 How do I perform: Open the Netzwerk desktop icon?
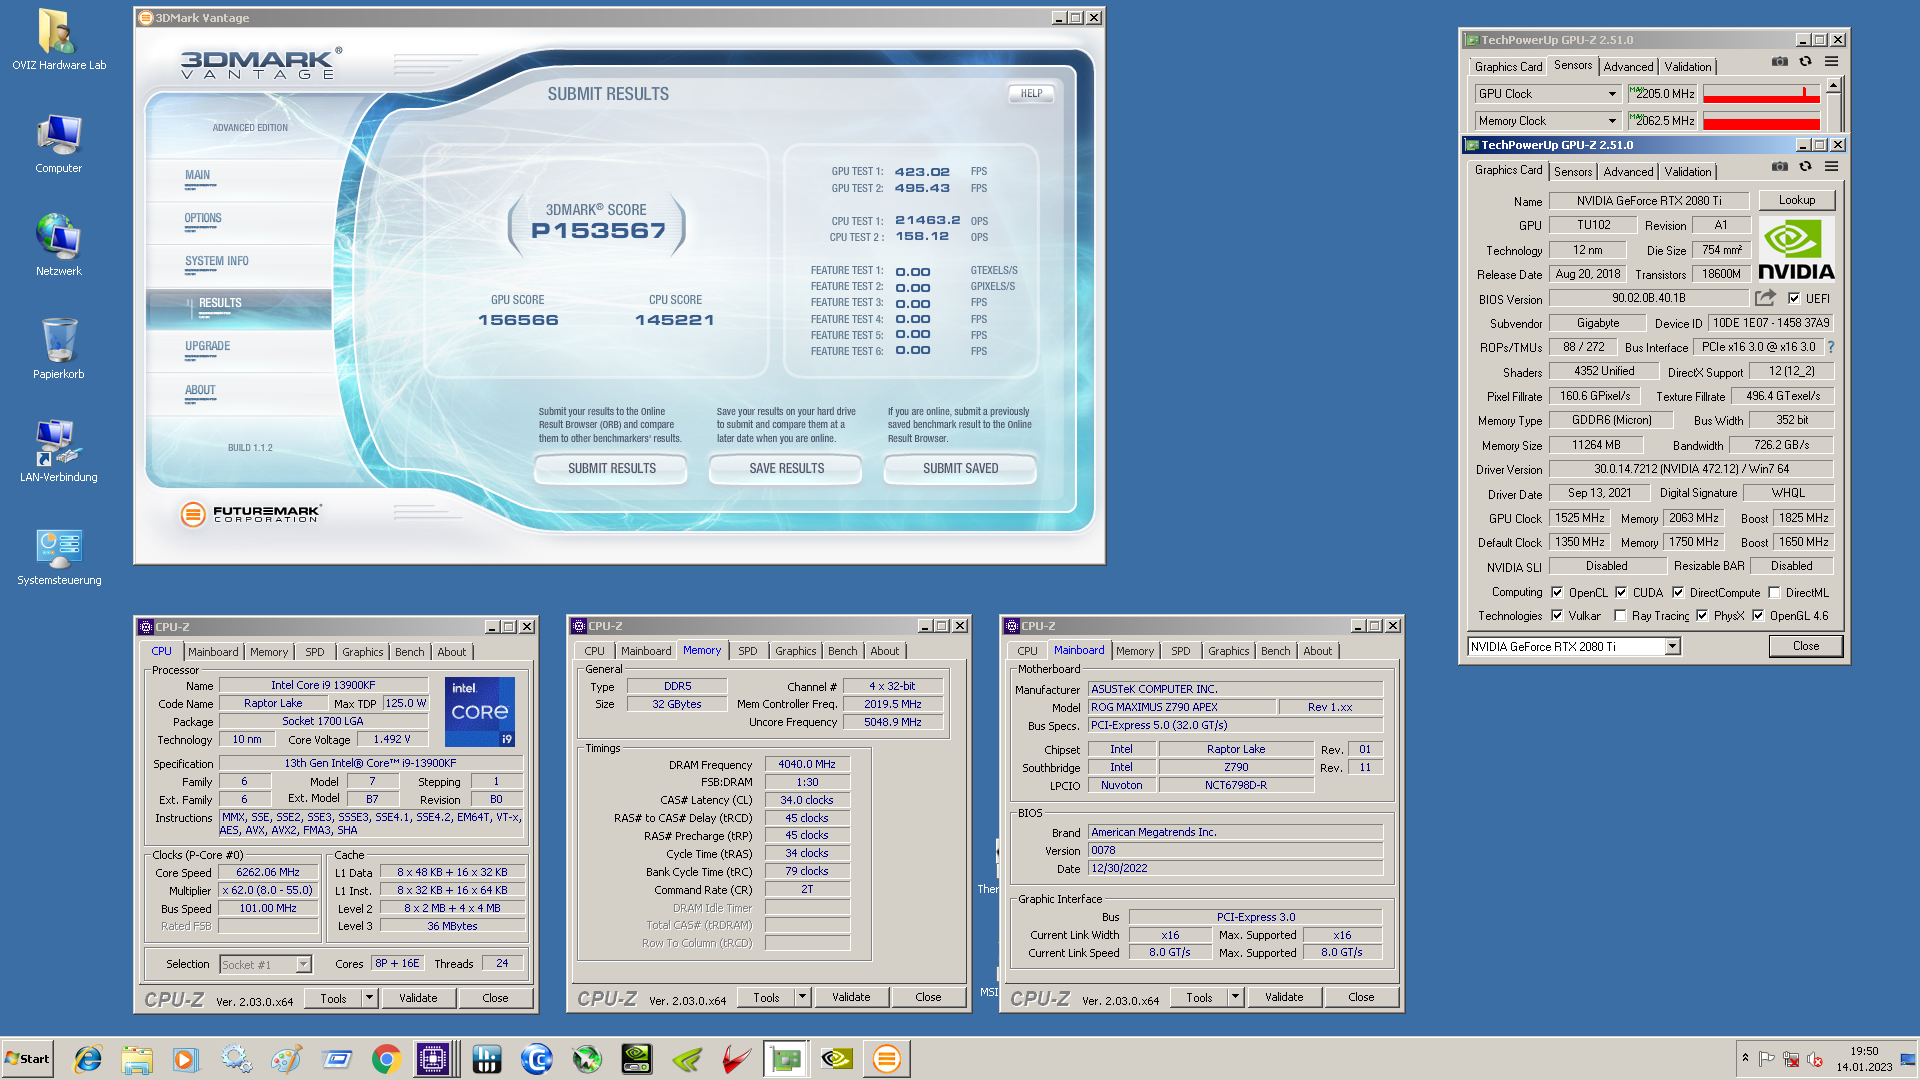point(58,246)
